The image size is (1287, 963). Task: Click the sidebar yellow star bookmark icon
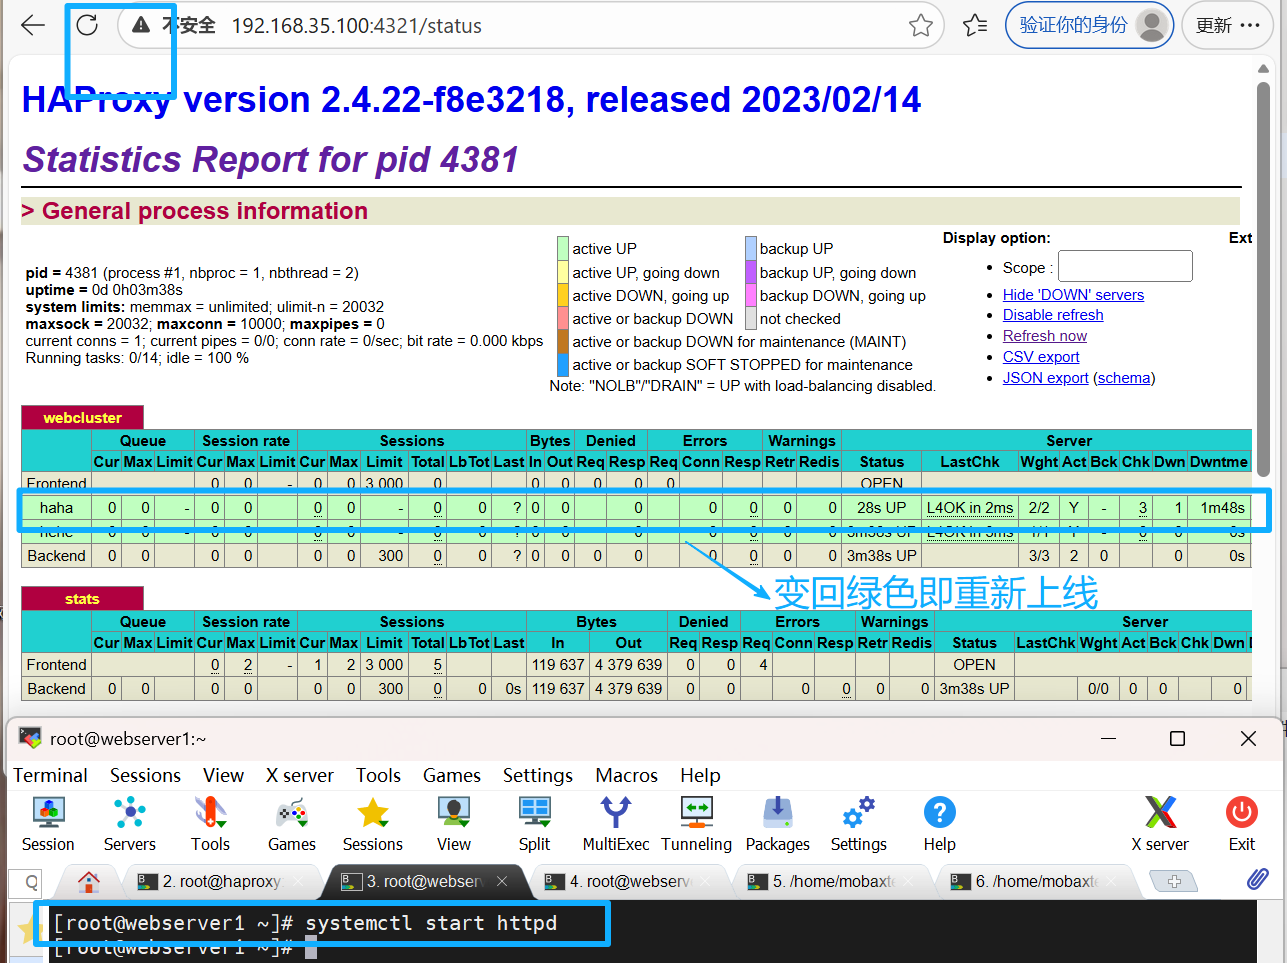(26, 930)
